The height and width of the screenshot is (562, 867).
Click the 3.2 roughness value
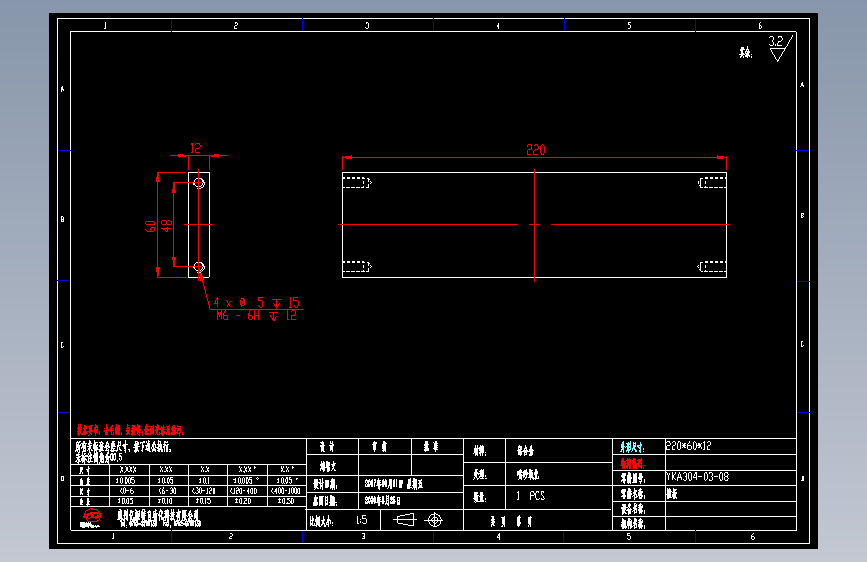point(776,41)
